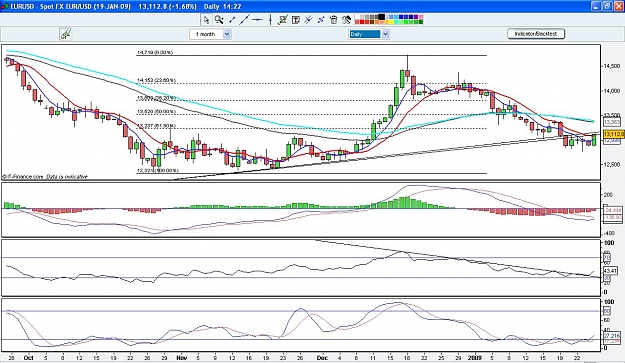The image size is (625, 363).
Task: Click the Nov label on the date axis
Action: 181,358
